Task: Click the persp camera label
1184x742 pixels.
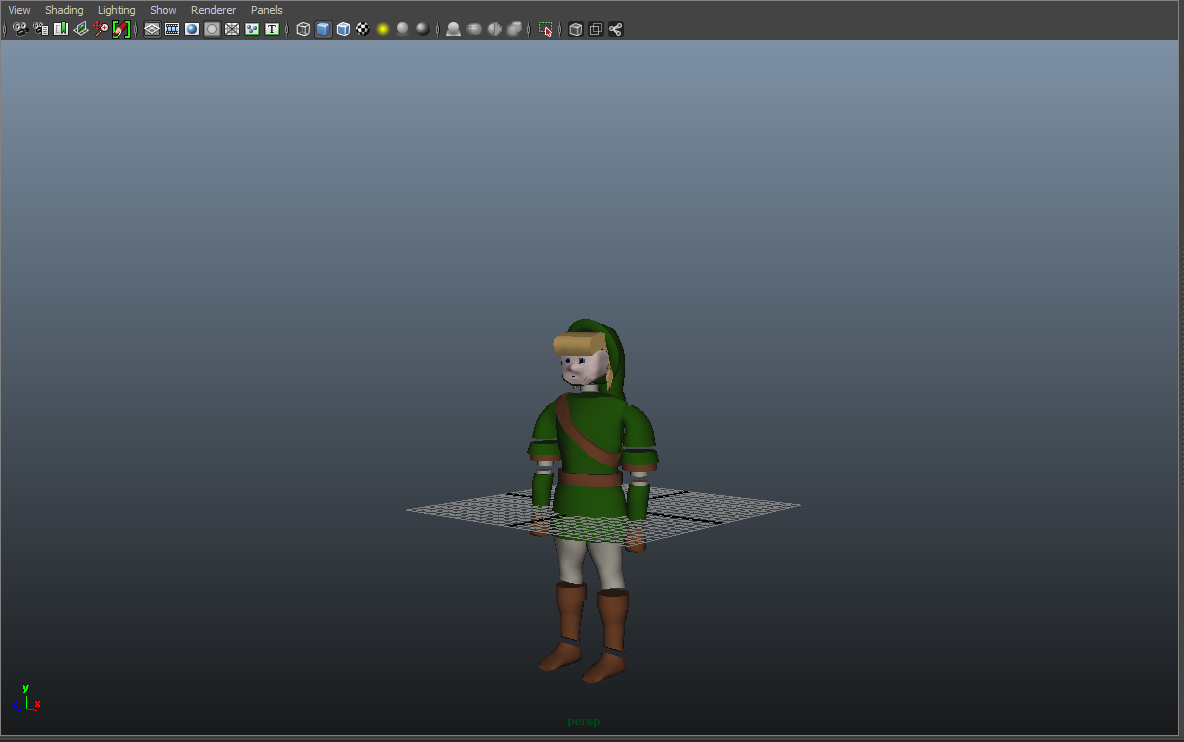Action: click(x=584, y=722)
